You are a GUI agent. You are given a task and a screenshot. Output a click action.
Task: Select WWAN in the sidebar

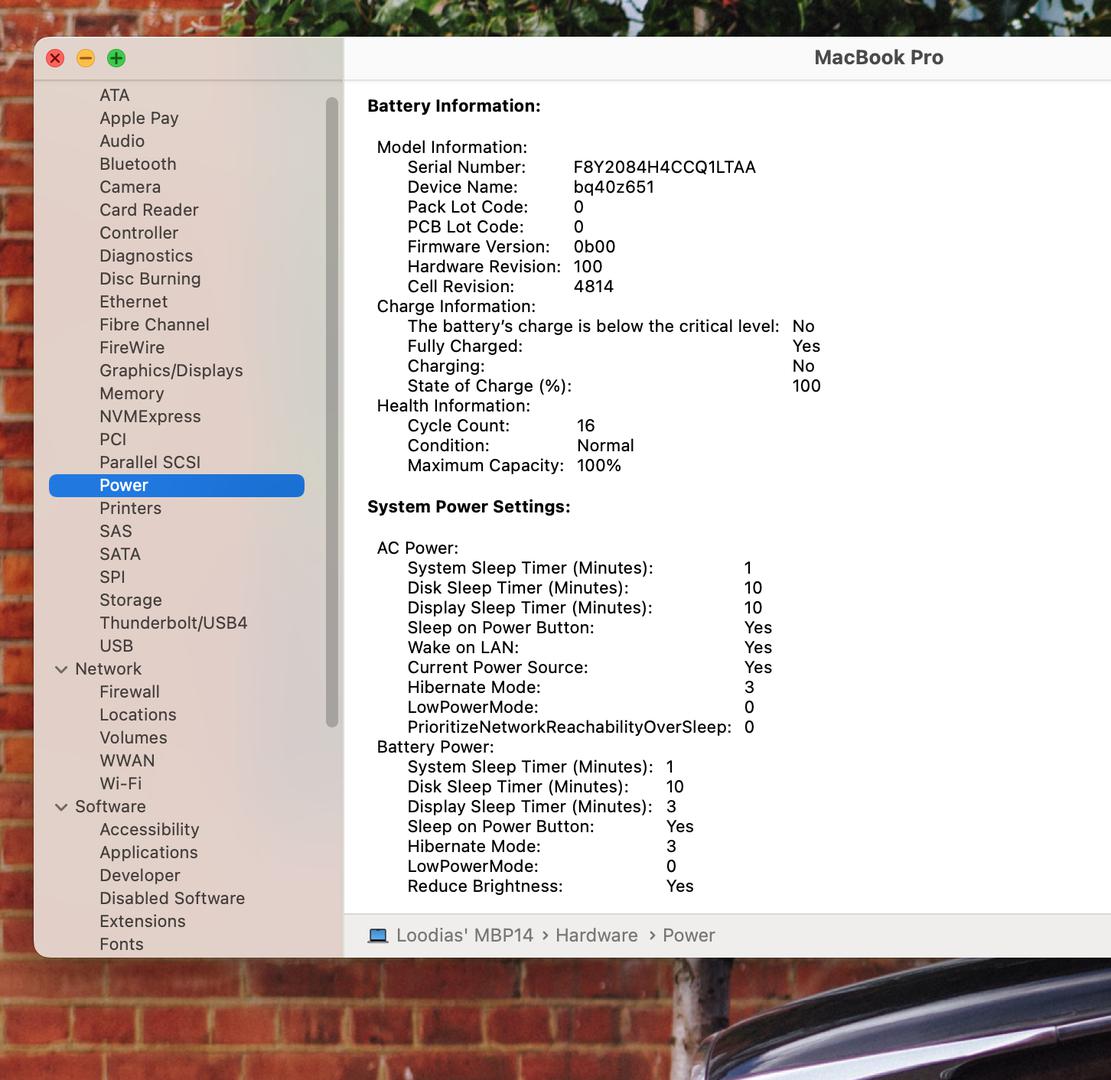127,760
